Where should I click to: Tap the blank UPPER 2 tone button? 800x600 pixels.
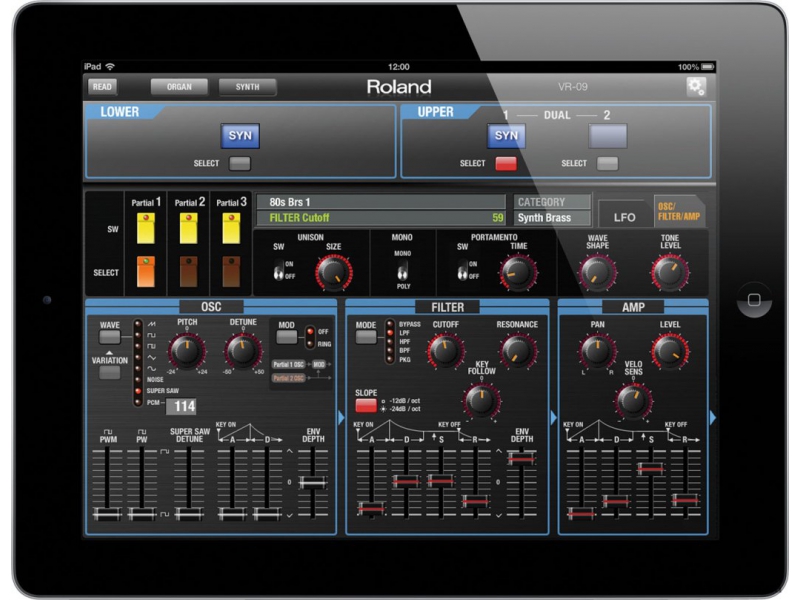607,136
